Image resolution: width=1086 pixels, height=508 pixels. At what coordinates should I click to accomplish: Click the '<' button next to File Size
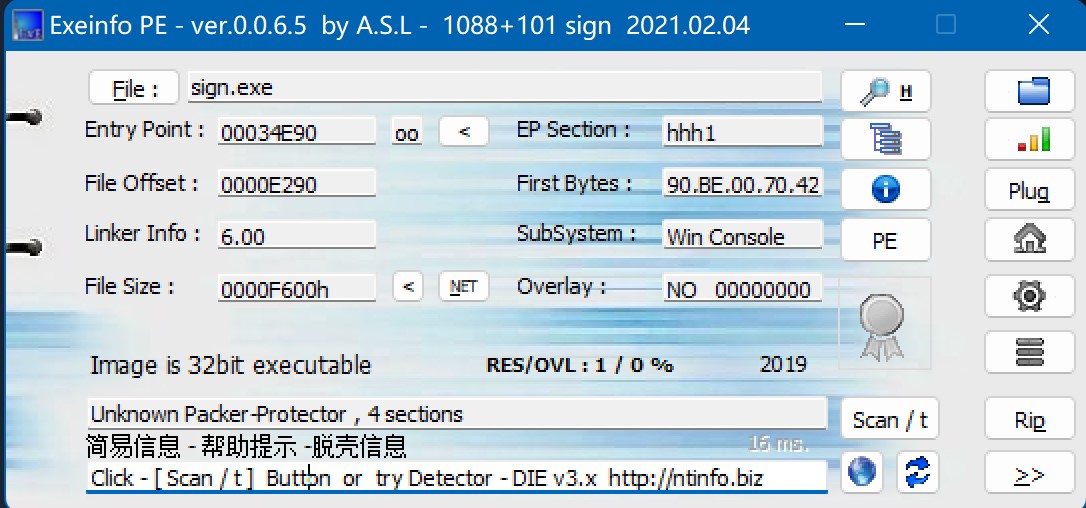click(x=408, y=286)
